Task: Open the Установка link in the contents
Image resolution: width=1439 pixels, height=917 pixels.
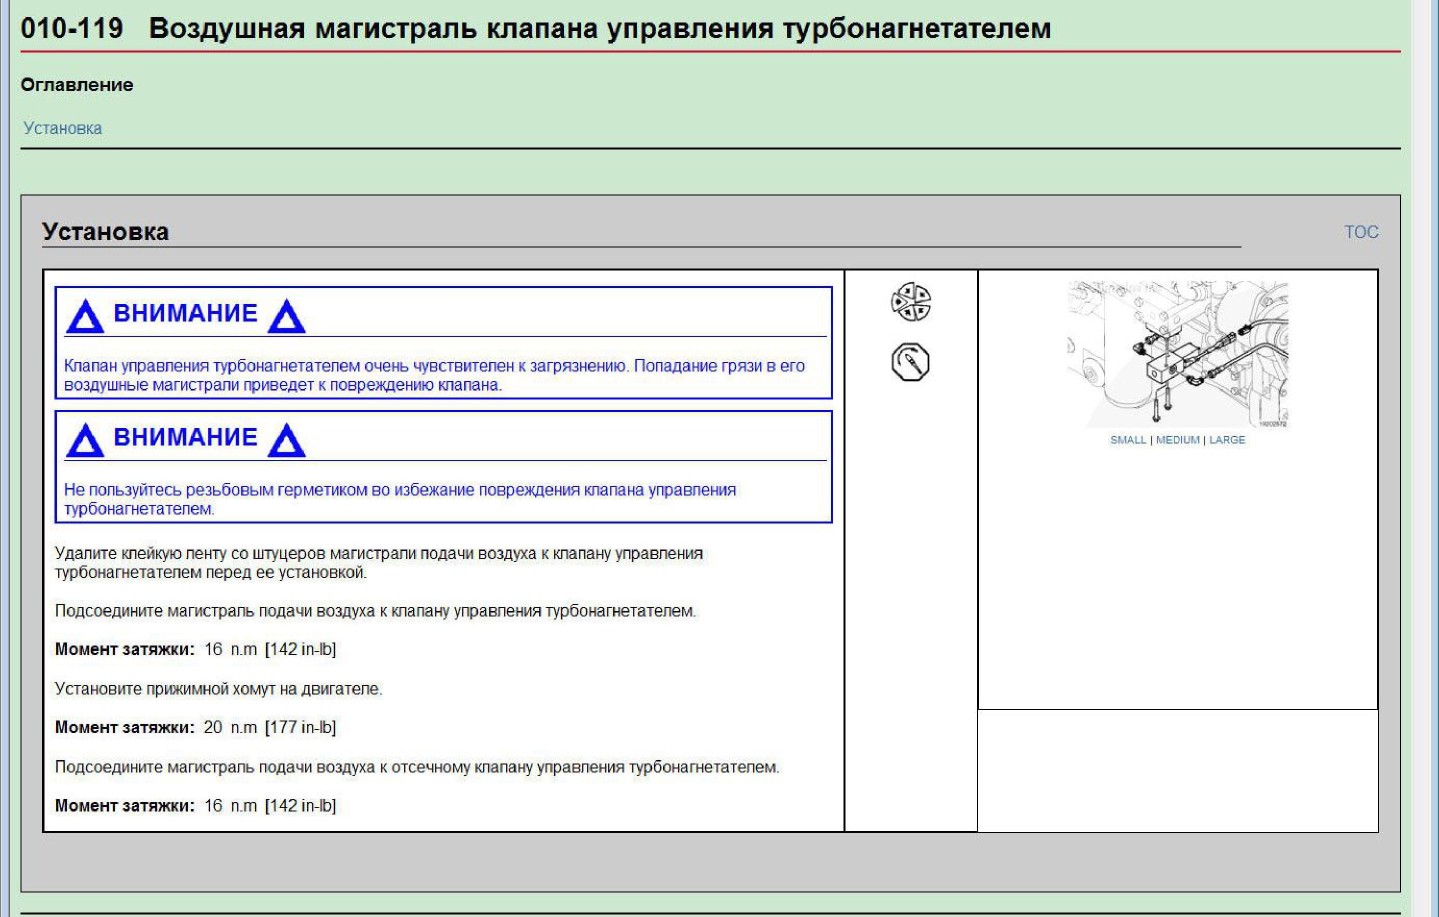Action: (x=62, y=128)
